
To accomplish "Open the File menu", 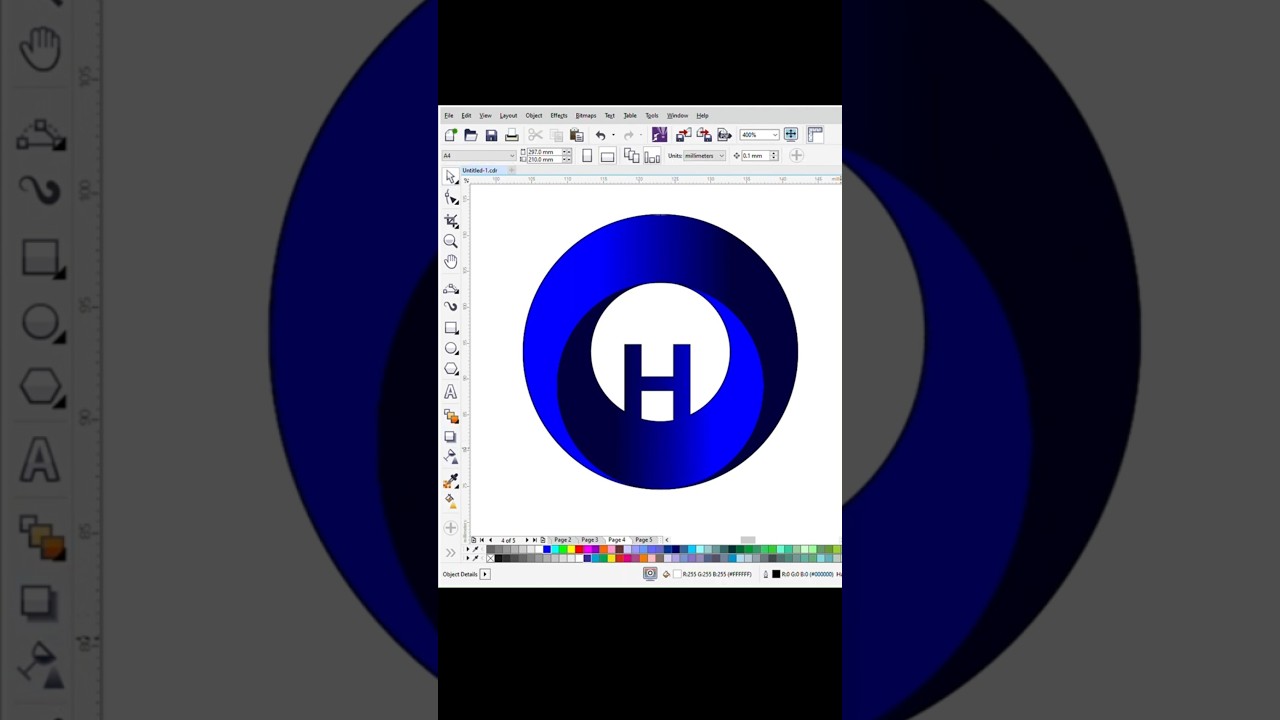I will [x=449, y=116].
